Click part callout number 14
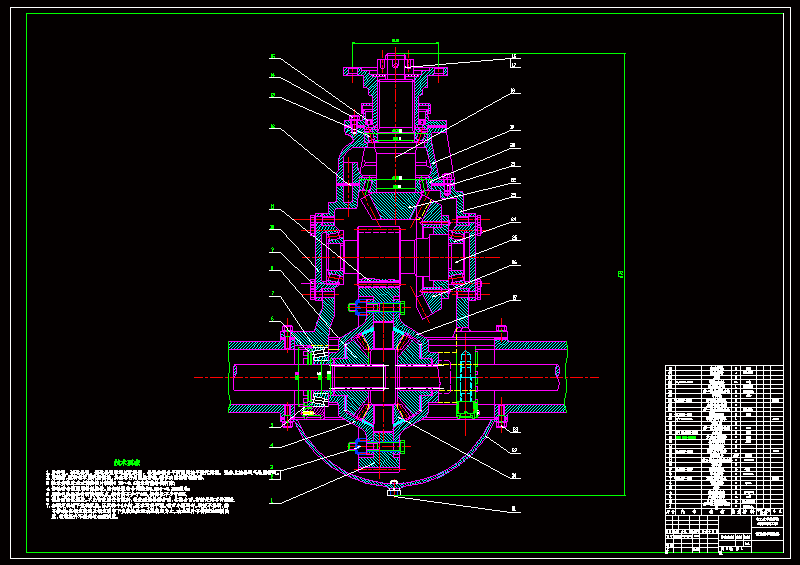This screenshot has width=800, height=565. pyautogui.click(x=273, y=76)
